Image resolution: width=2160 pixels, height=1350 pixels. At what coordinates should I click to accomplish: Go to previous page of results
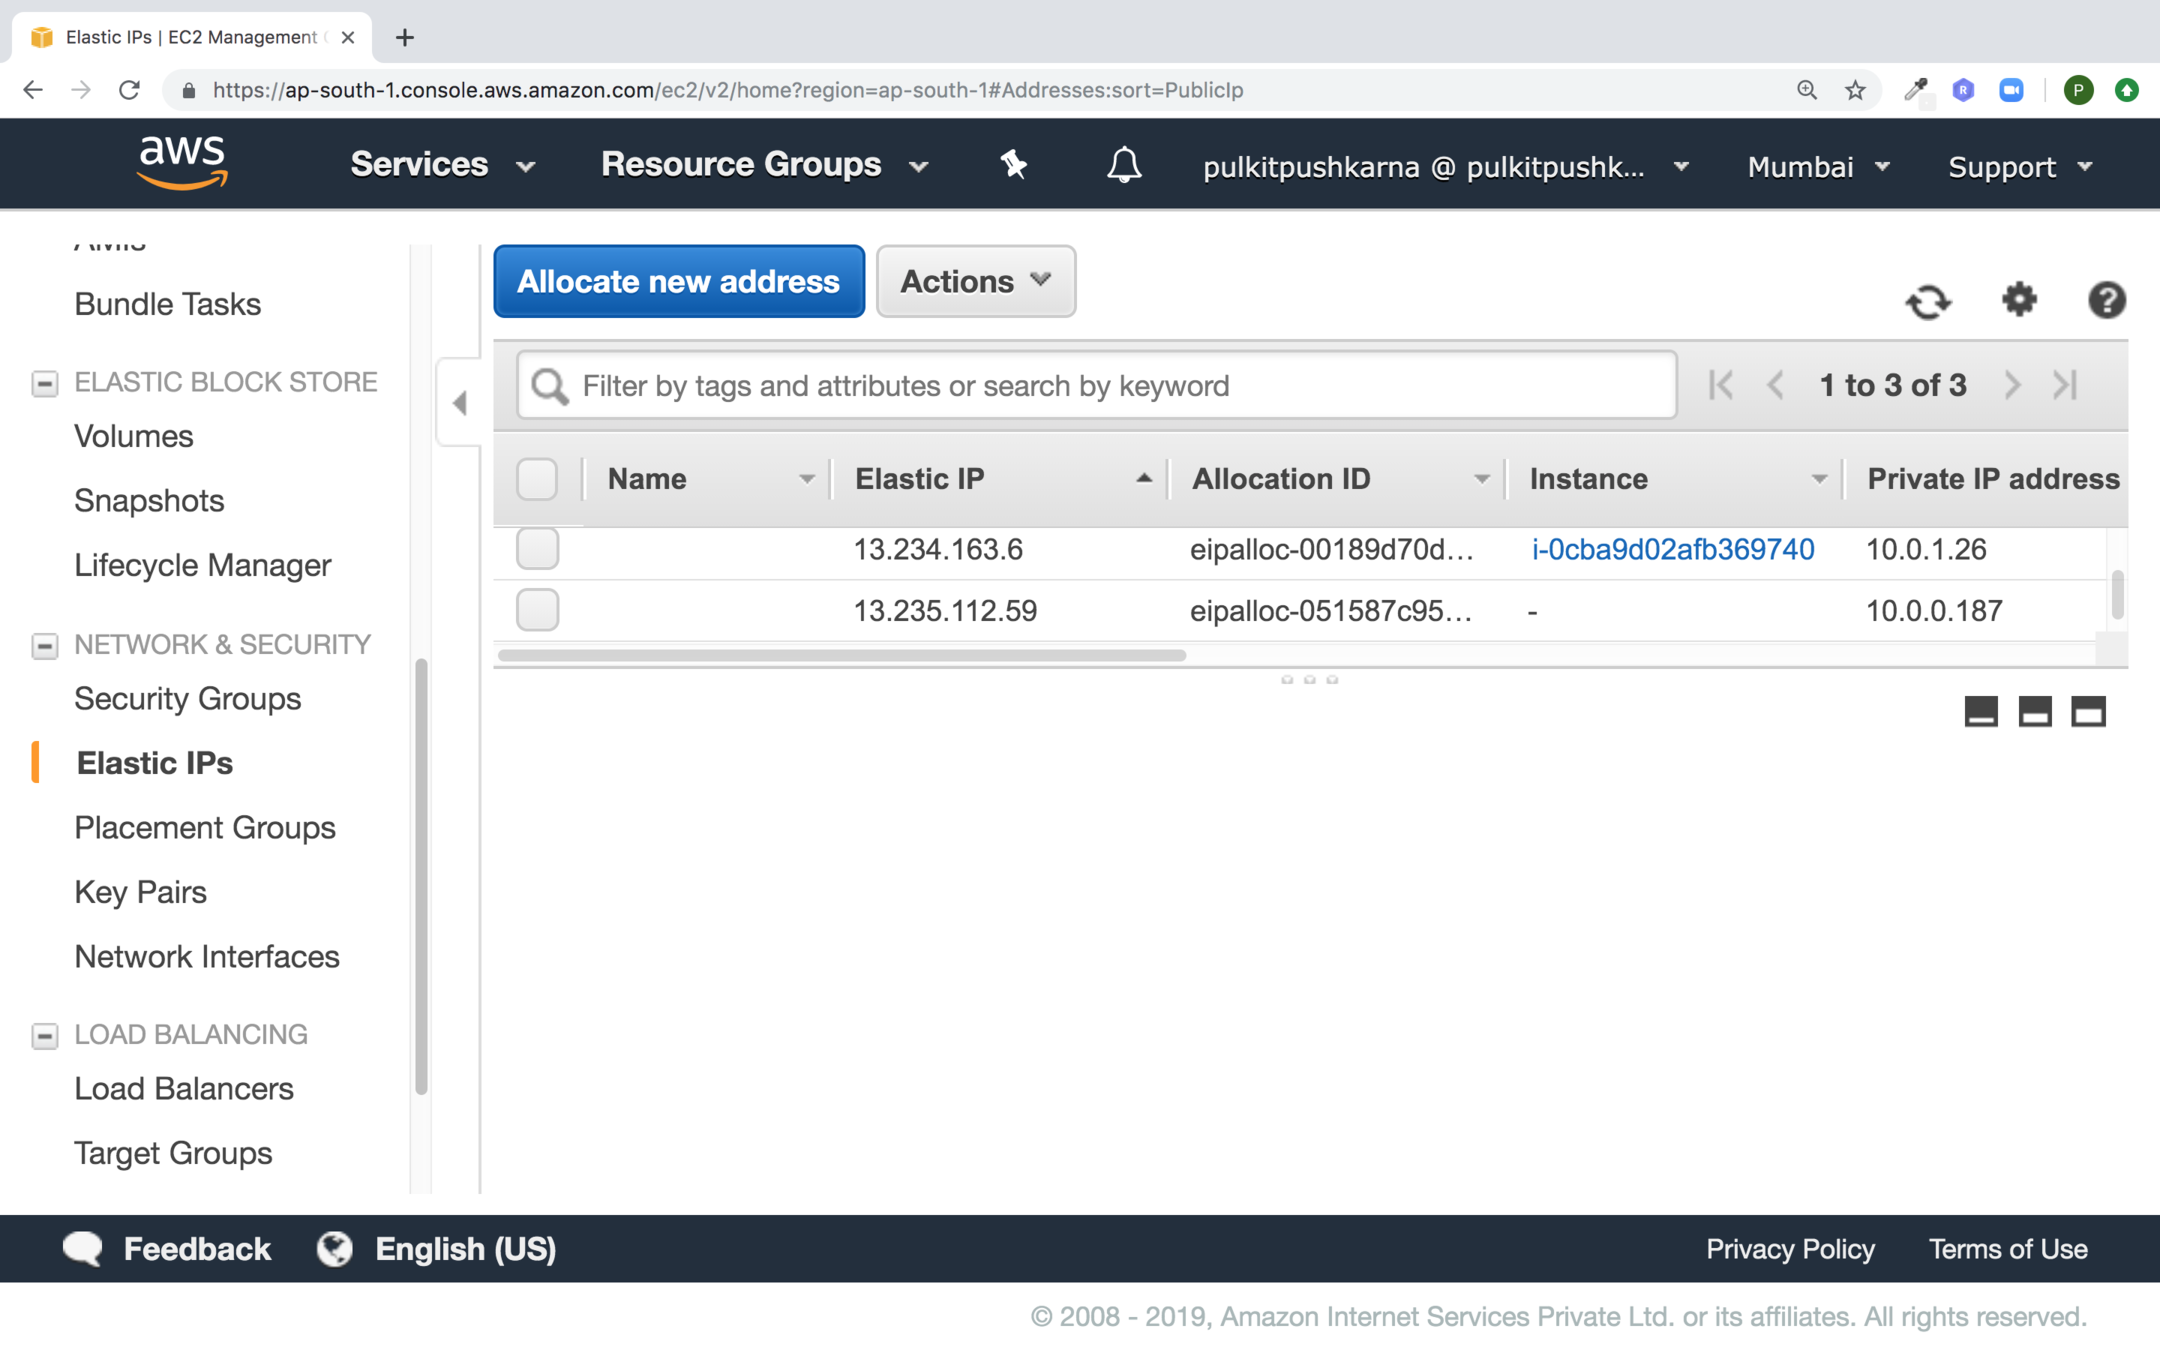click(1776, 385)
